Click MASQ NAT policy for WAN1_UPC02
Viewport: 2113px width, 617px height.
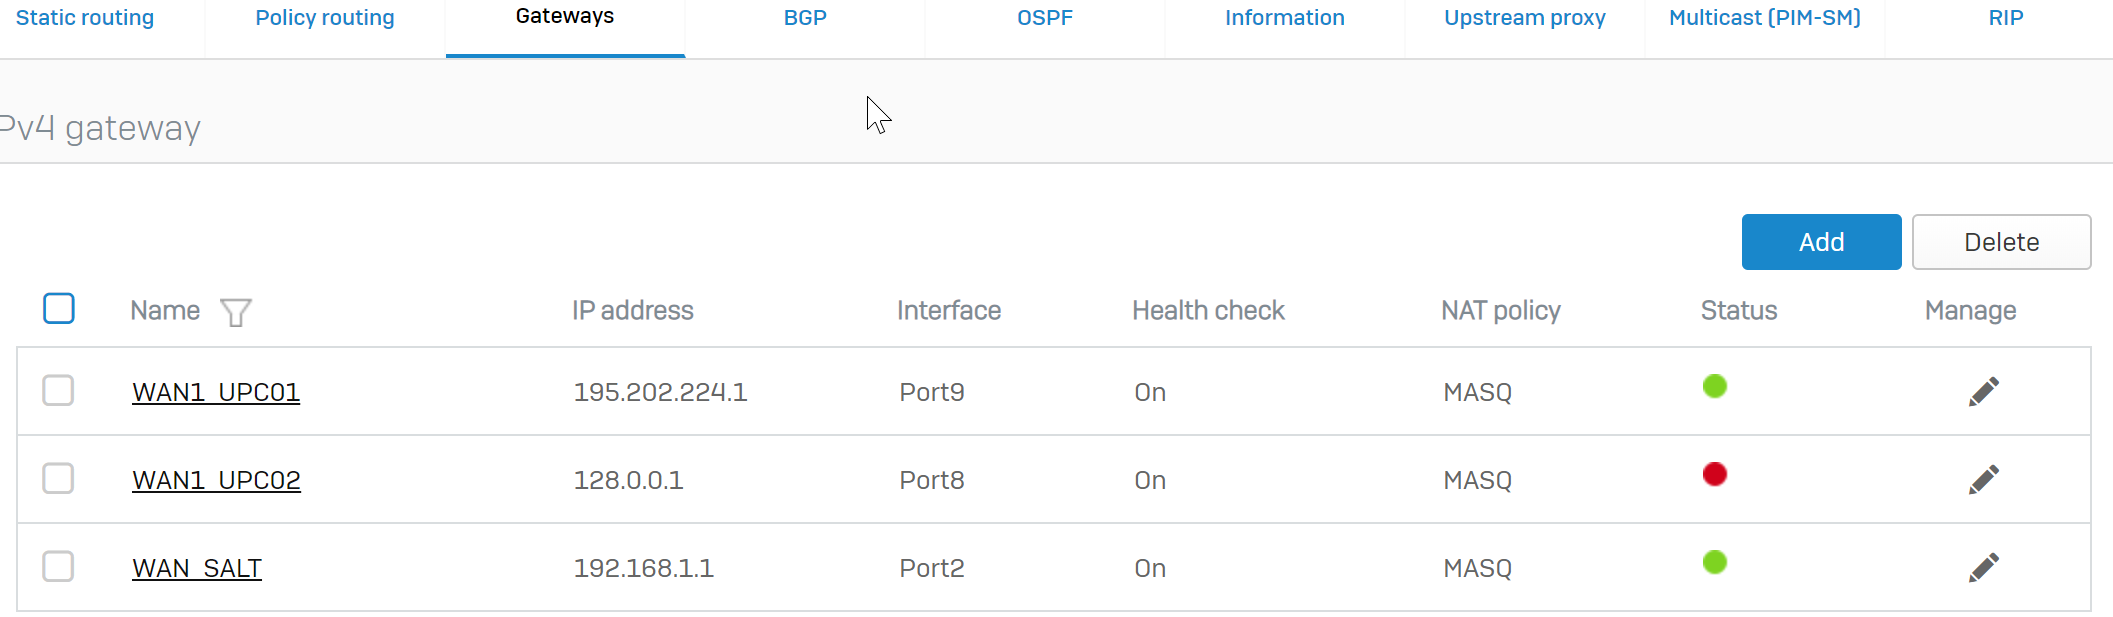[1477, 480]
